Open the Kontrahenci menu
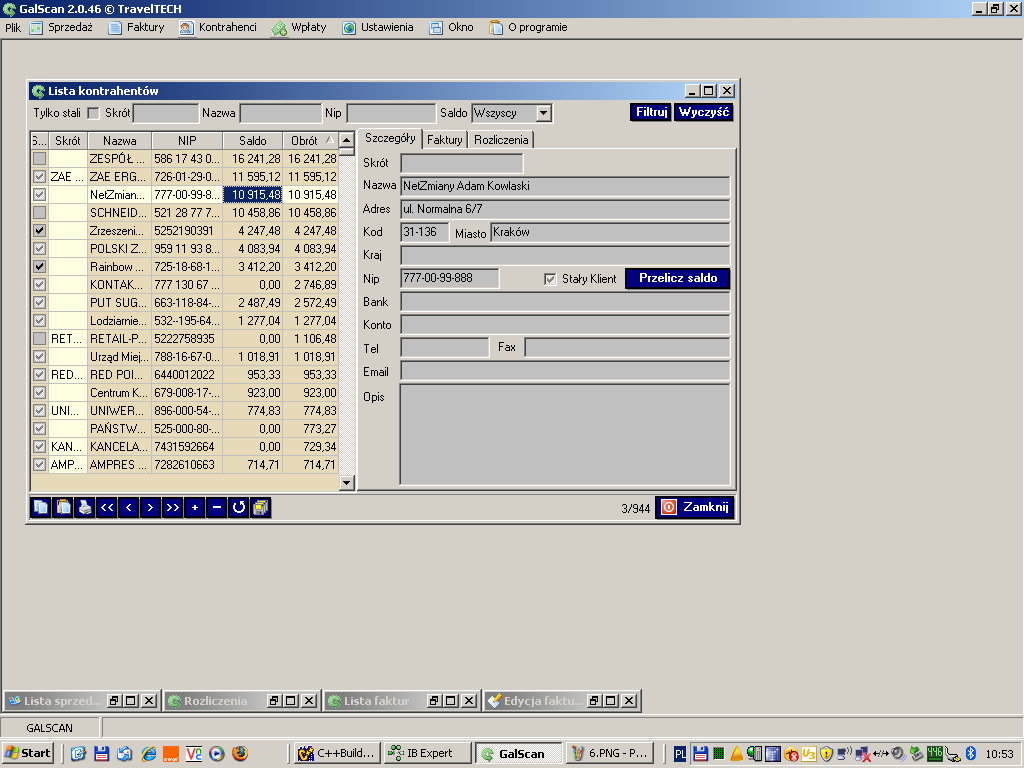Screen dimensions: 1024x768 (218, 27)
